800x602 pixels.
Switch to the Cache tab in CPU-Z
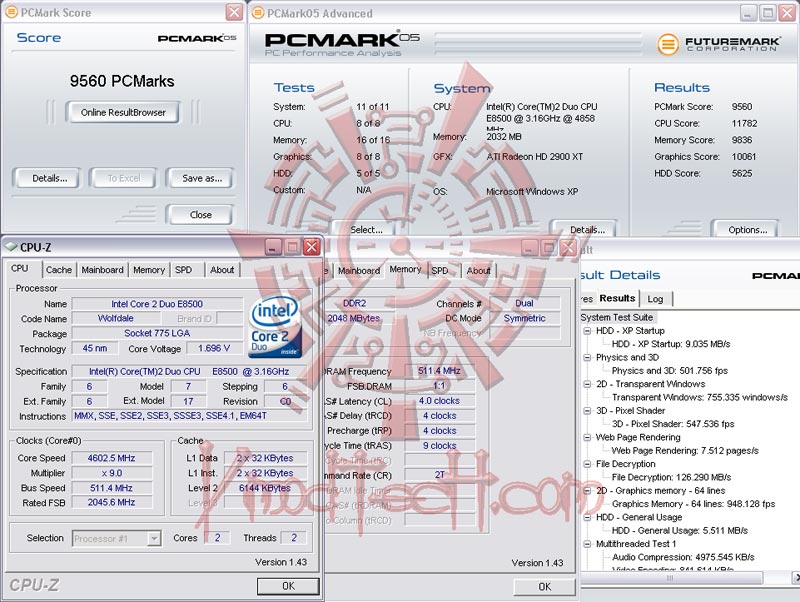(x=59, y=269)
